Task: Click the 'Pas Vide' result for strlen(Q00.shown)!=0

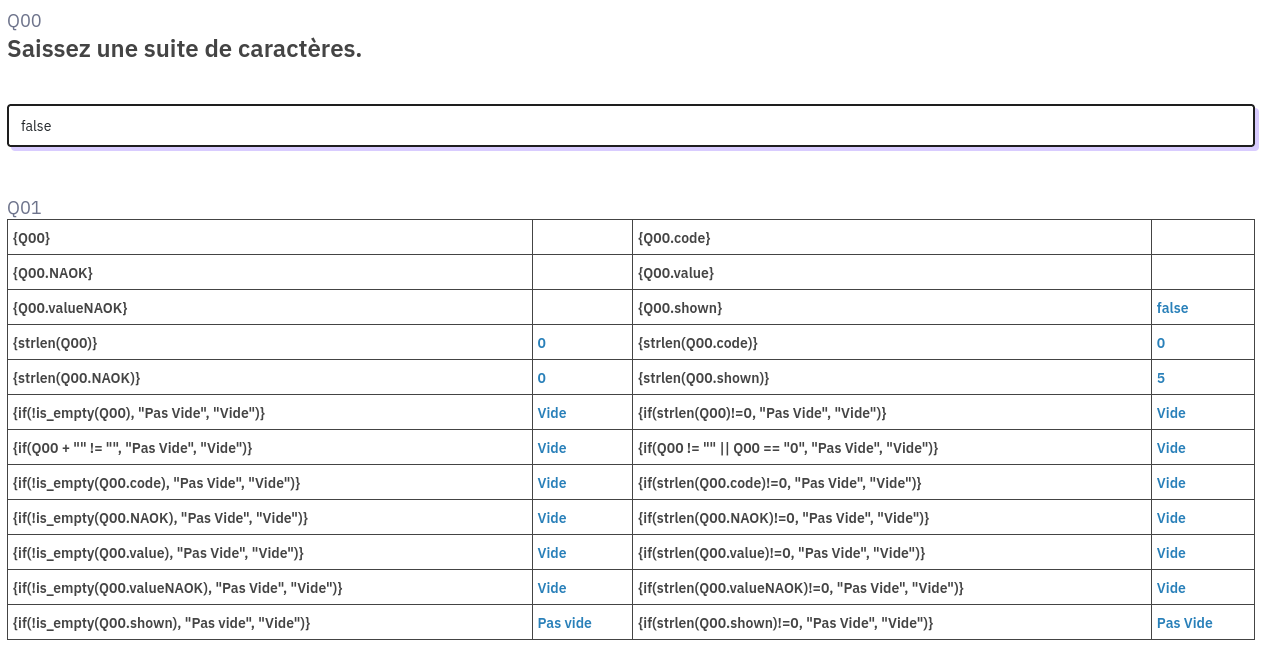Action: (x=1184, y=623)
